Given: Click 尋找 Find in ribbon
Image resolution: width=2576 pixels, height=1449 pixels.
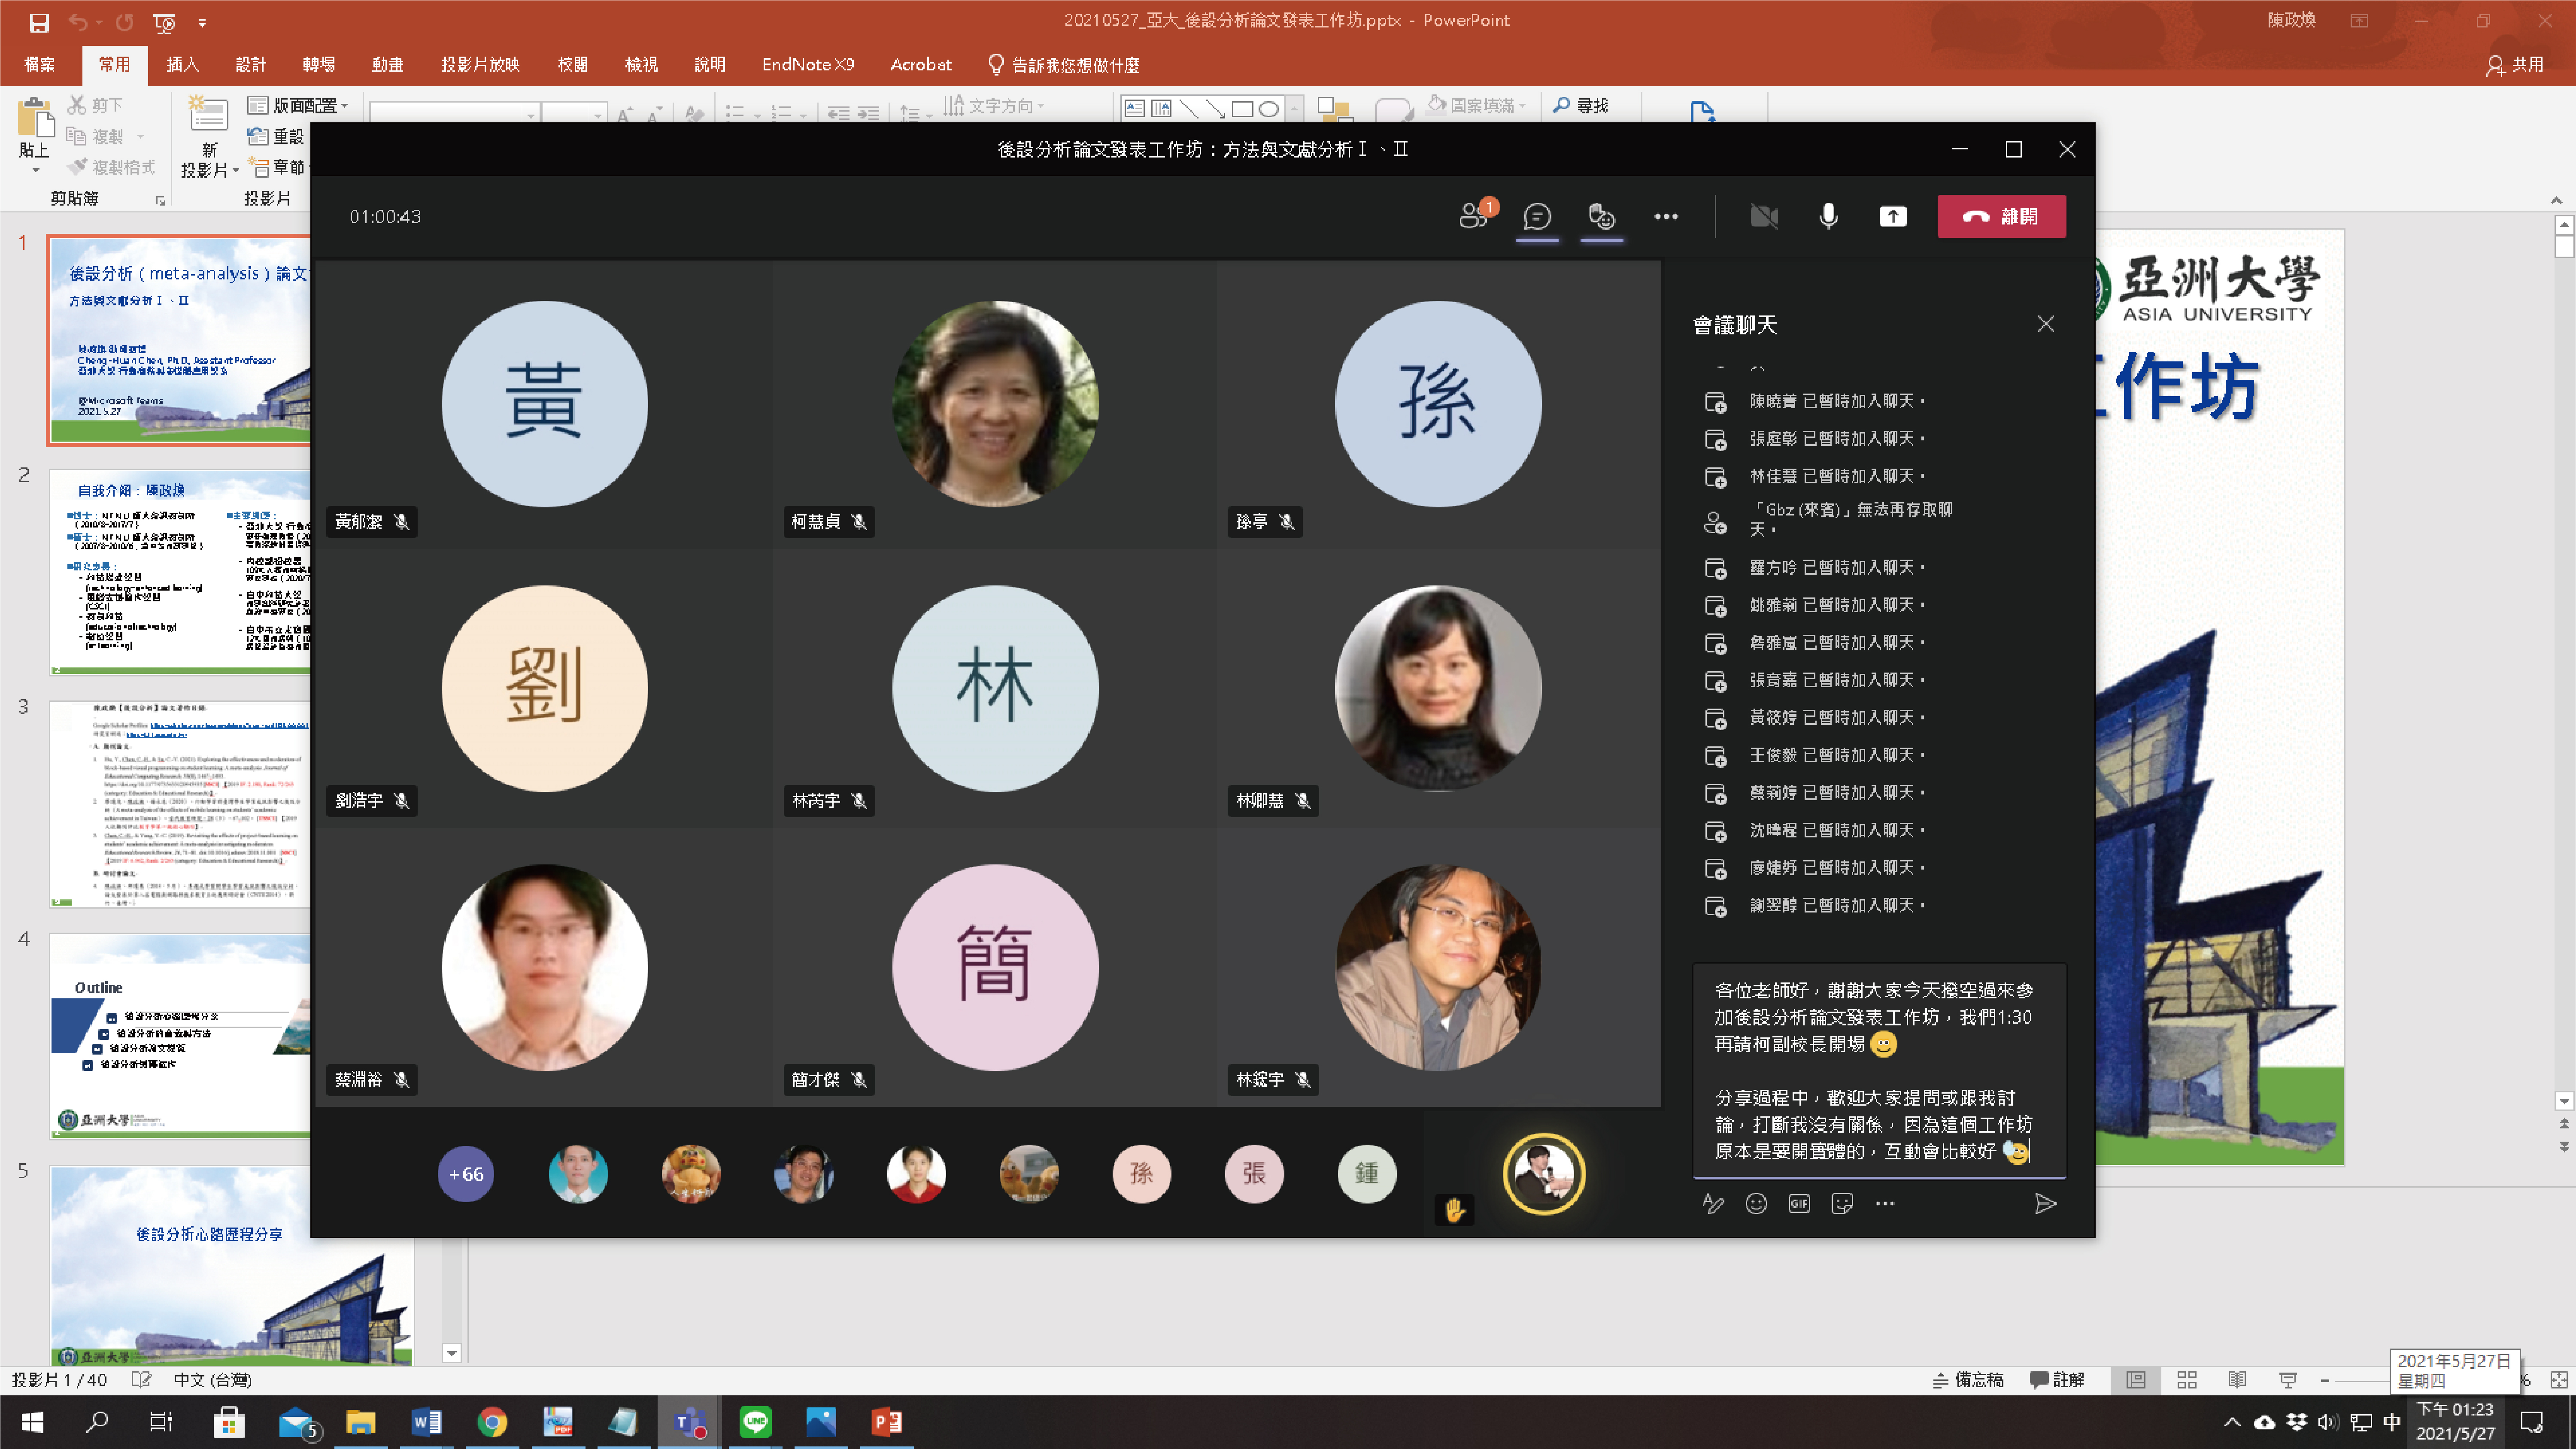Looking at the screenshot, I should 1581,105.
